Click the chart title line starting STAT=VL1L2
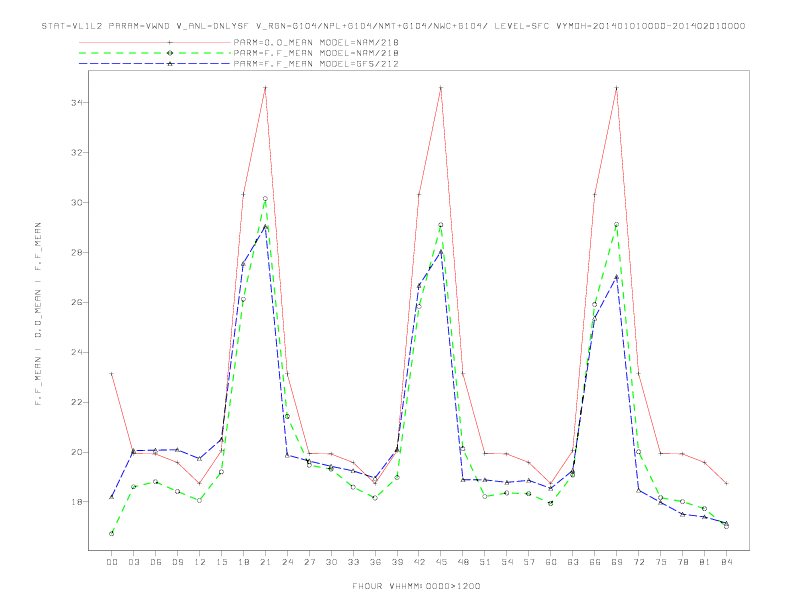Viewport: 792px width, 612px height. 393,26
